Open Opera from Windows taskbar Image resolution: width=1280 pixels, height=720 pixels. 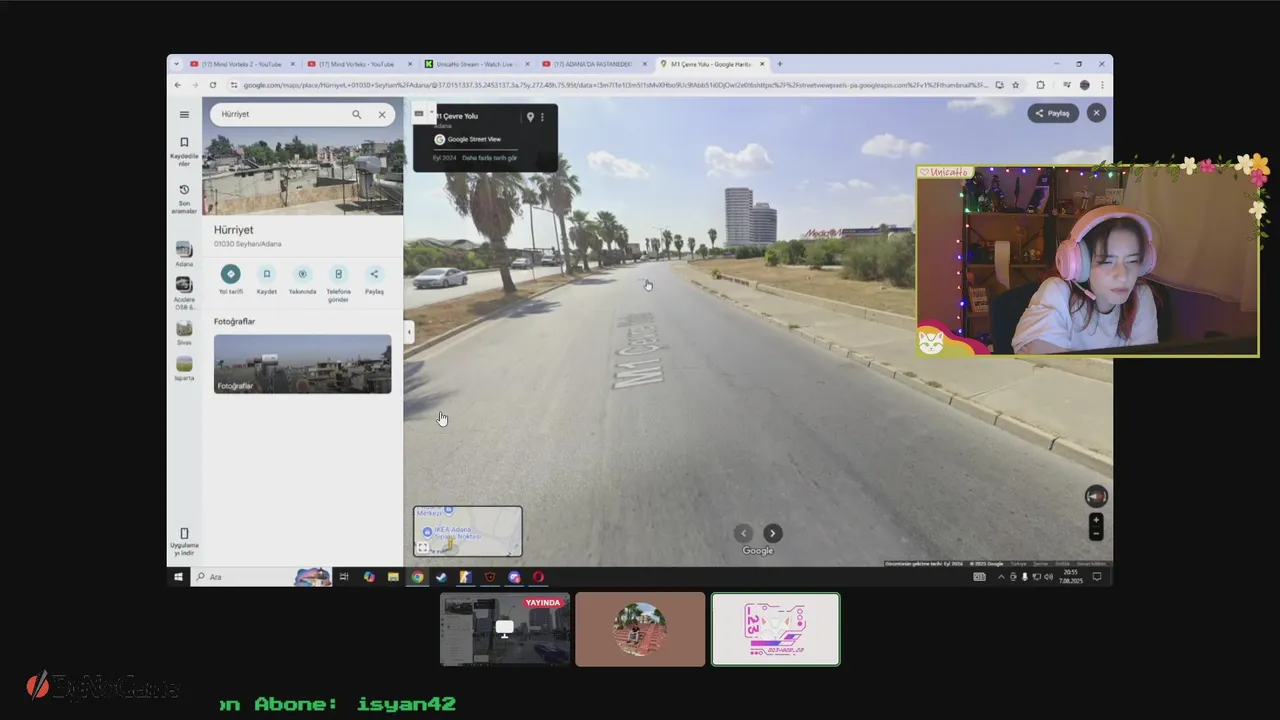pyautogui.click(x=538, y=577)
